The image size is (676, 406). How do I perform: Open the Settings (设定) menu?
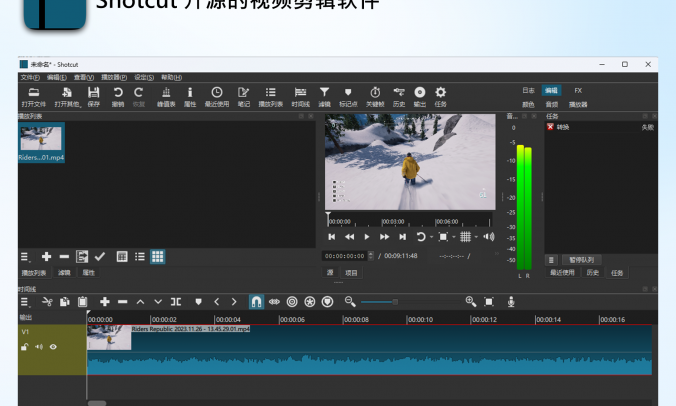pyautogui.click(x=144, y=77)
